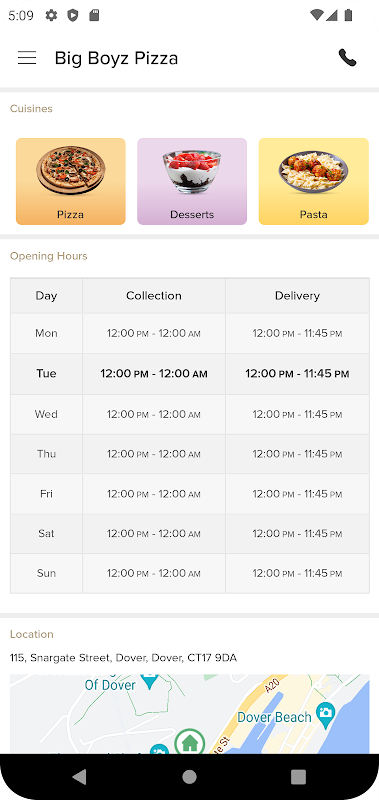Select the highlighted Tue row
This screenshot has height=800, width=379.
(x=190, y=373)
